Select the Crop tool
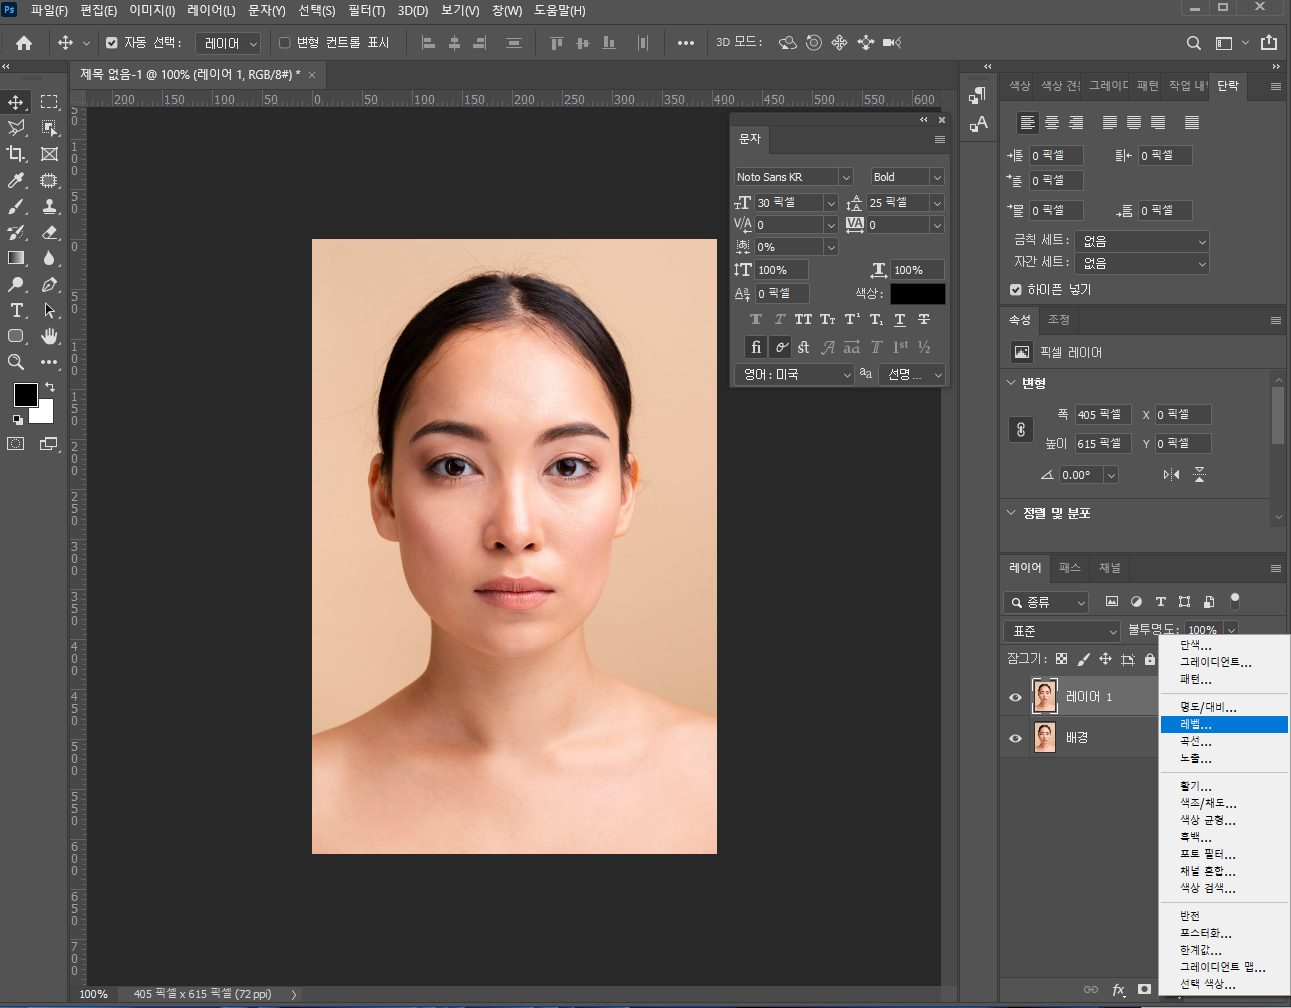This screenshot has width=1291, height=1008. pyautogui.click(x=16, y=154)
